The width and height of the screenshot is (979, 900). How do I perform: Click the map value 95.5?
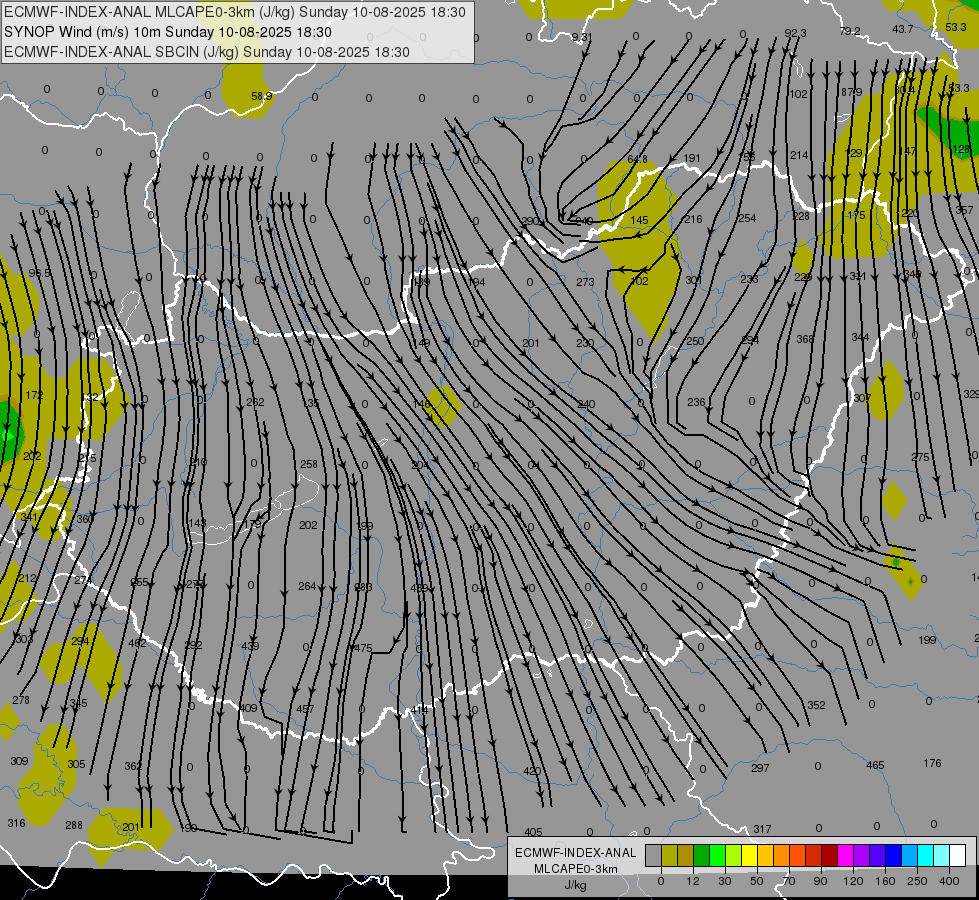coord(39,274)
